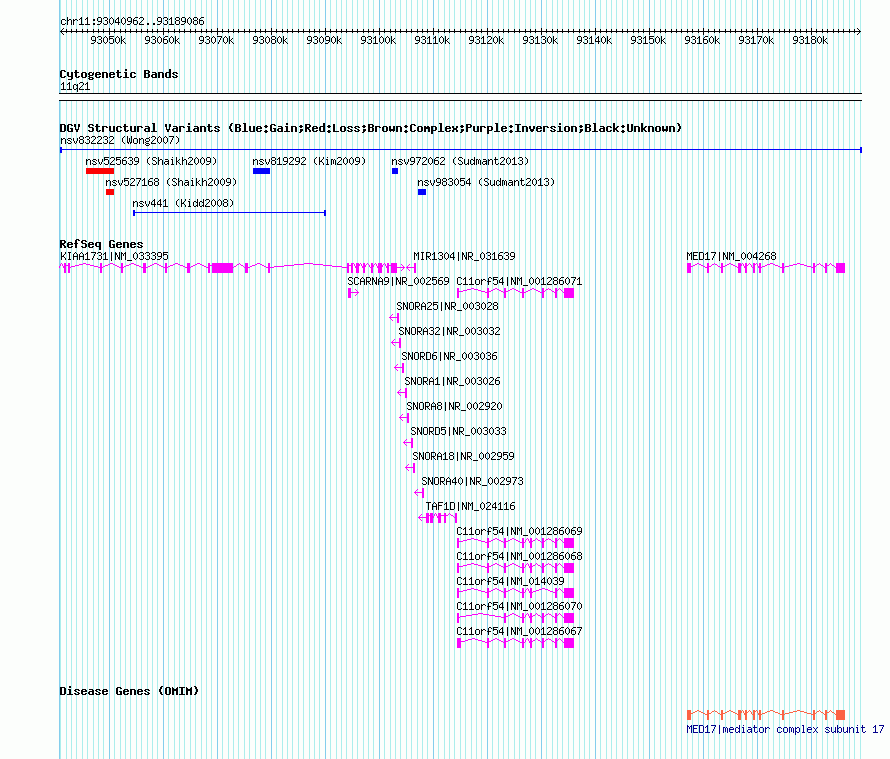Click the nsv525639 red loss variant bar
This screenshot has width=890, height=759.
point(100,171)
